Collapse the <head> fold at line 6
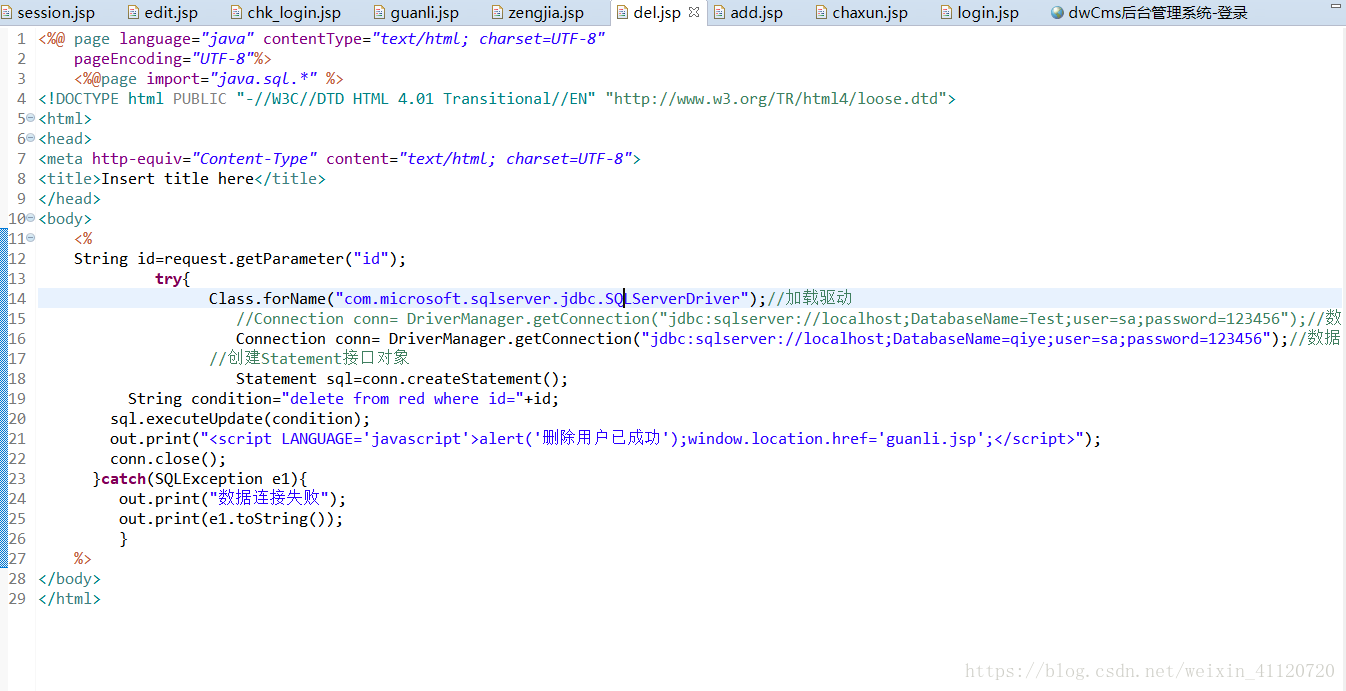Image resolution: width=1346 pixels, height=691 pixels. coord(30,139)
